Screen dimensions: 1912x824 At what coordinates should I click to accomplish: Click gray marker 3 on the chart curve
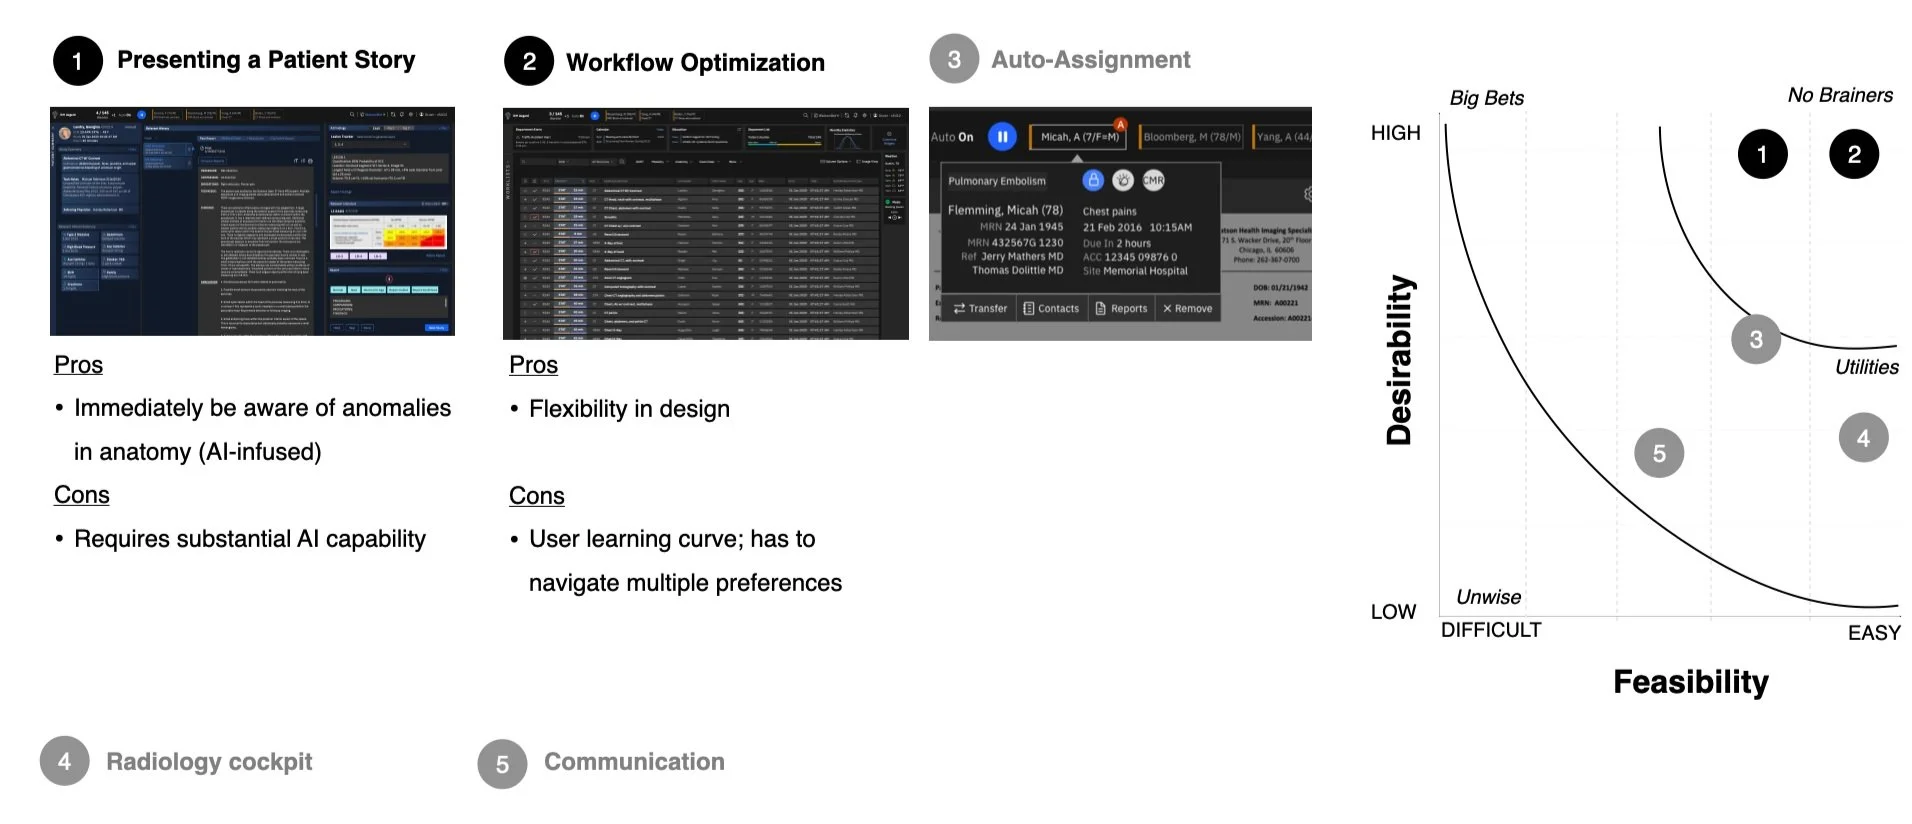click(1756, 340)
